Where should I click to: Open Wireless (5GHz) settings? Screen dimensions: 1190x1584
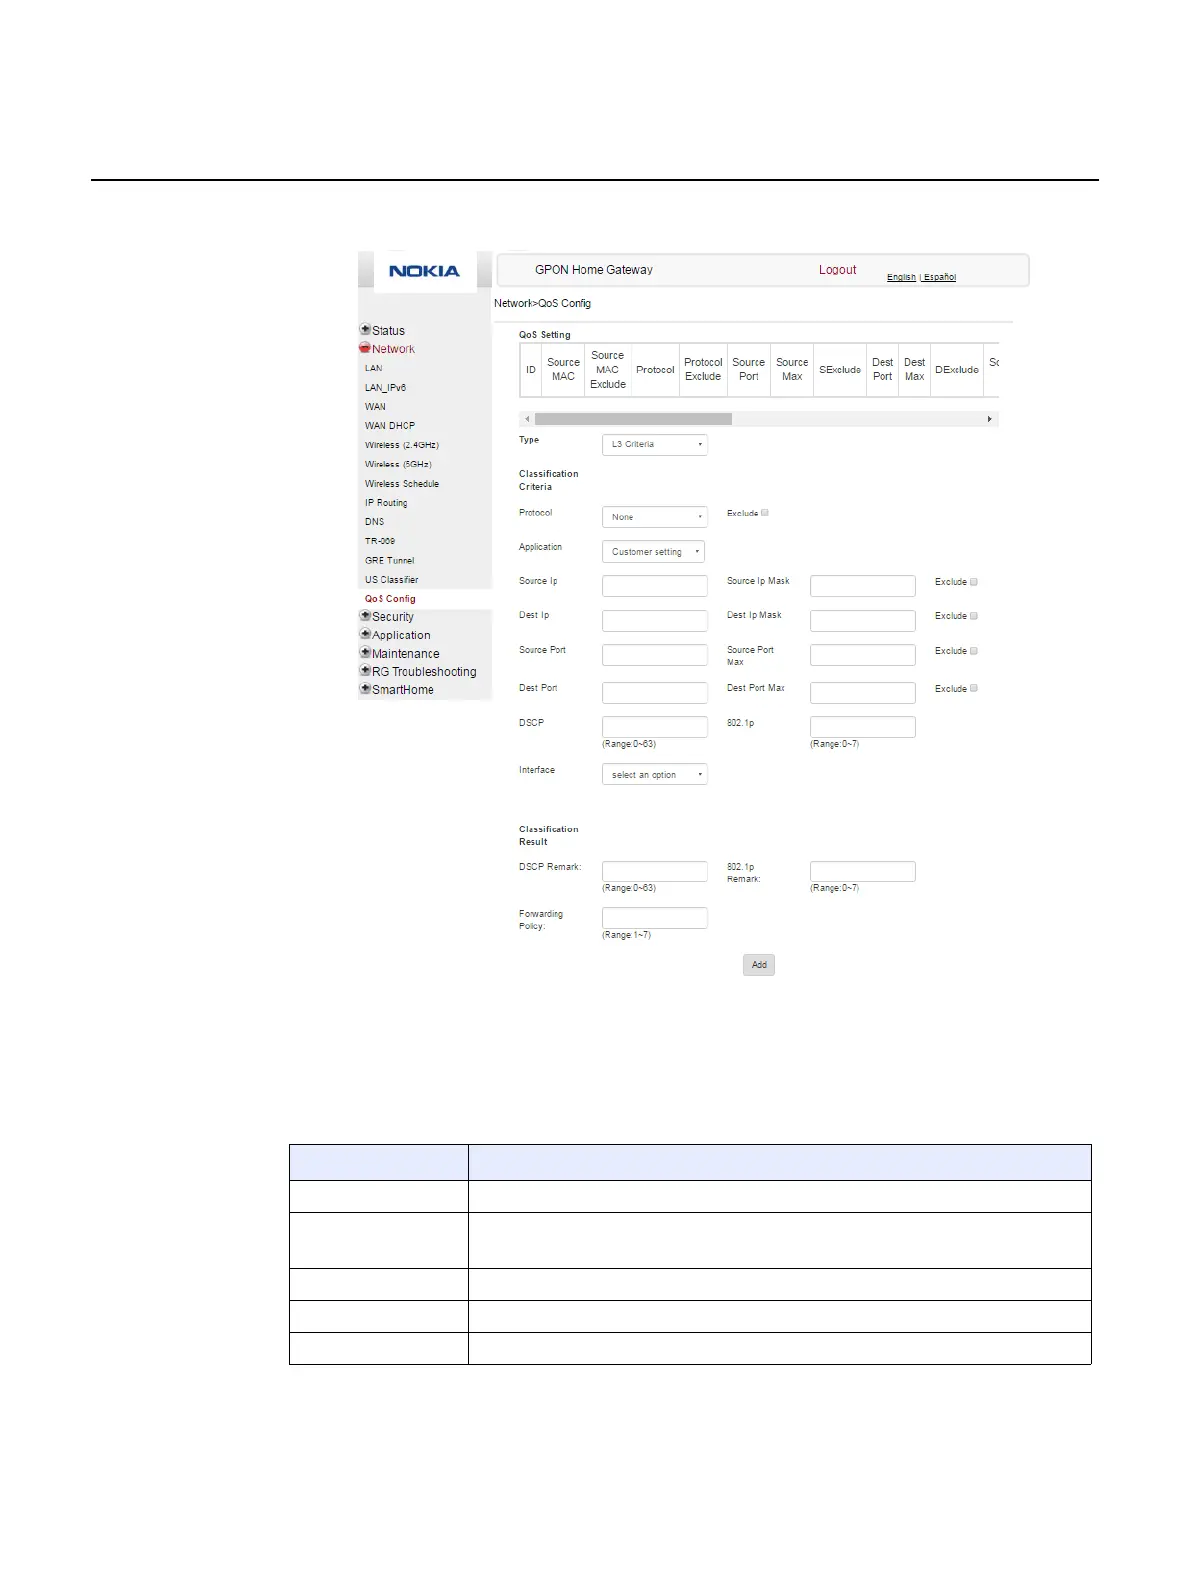coord(398,464)
